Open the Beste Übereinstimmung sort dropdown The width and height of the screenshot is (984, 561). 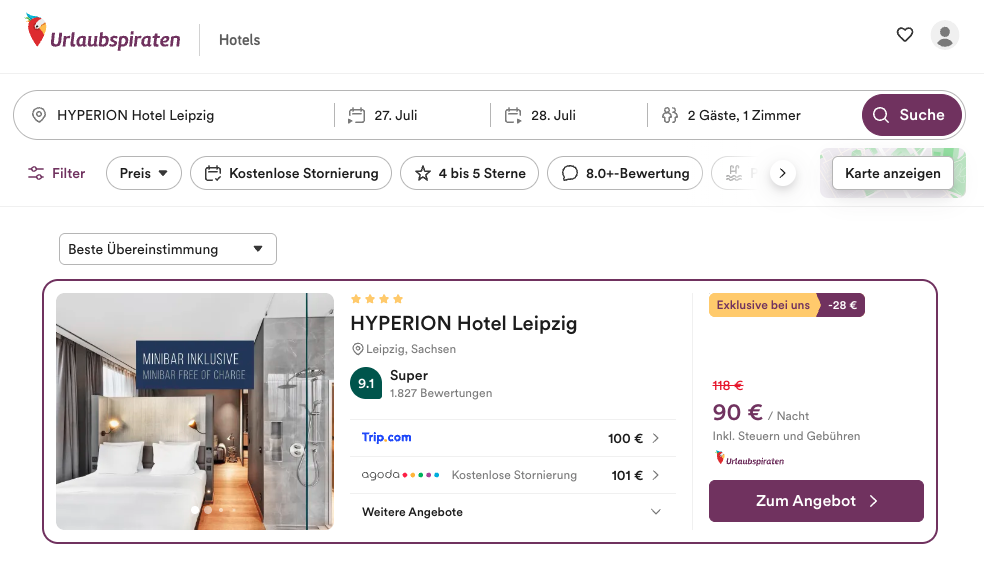click(168, 249)
